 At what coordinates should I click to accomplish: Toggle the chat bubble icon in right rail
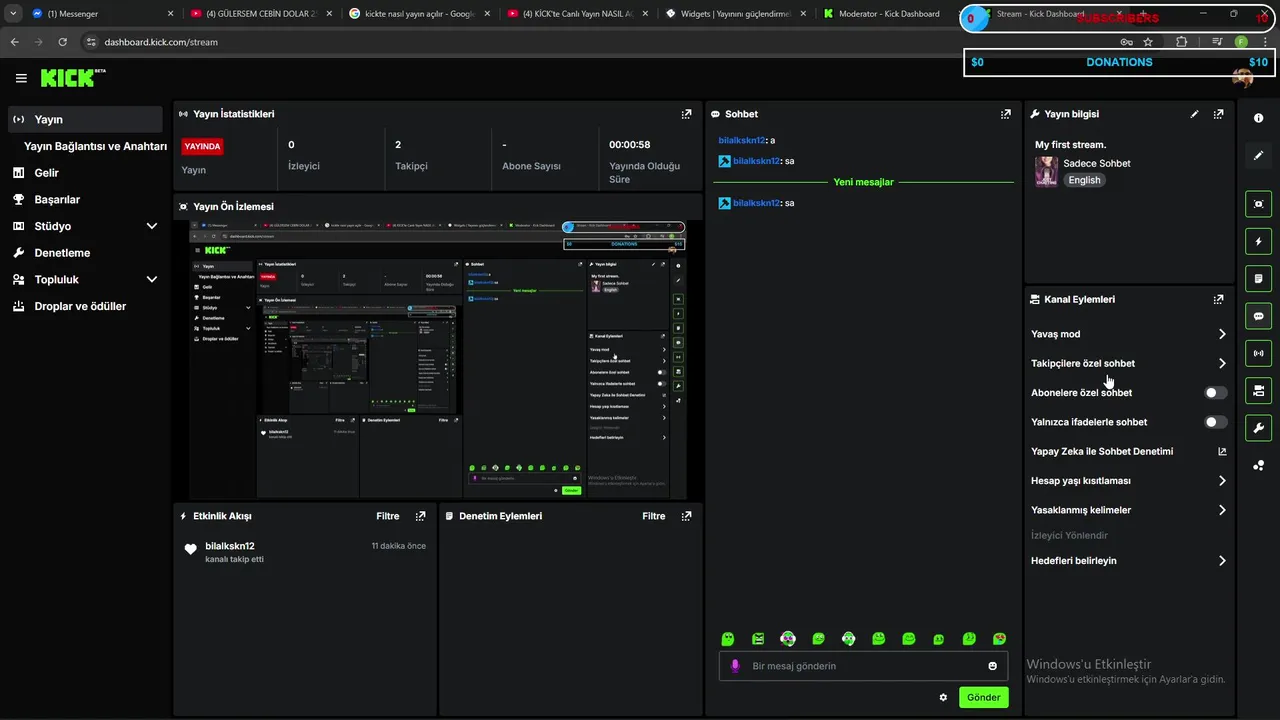(x=1259, y=316)
